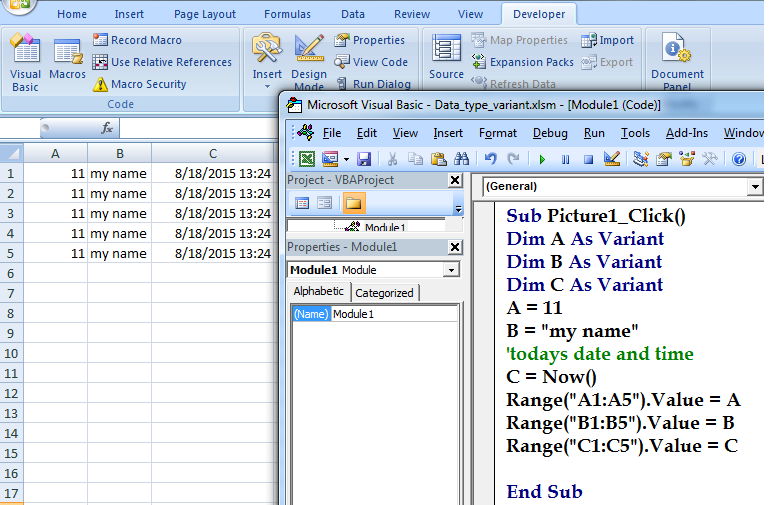This screenshot has width=769, height=505.
Task: Open the VBA Format menu
Action: 498,133
